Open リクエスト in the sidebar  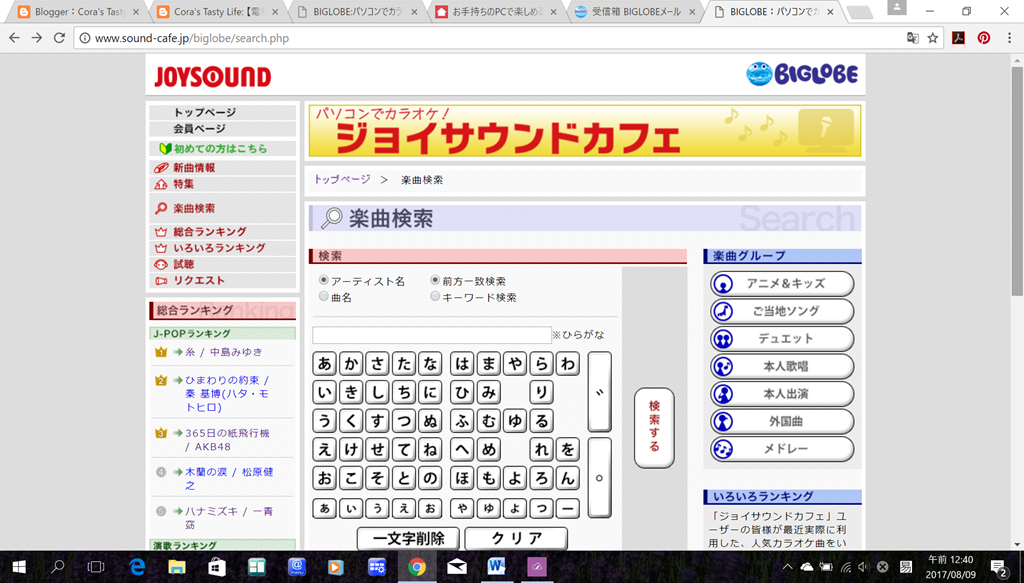pyautogui.click(x=222, y=281)
